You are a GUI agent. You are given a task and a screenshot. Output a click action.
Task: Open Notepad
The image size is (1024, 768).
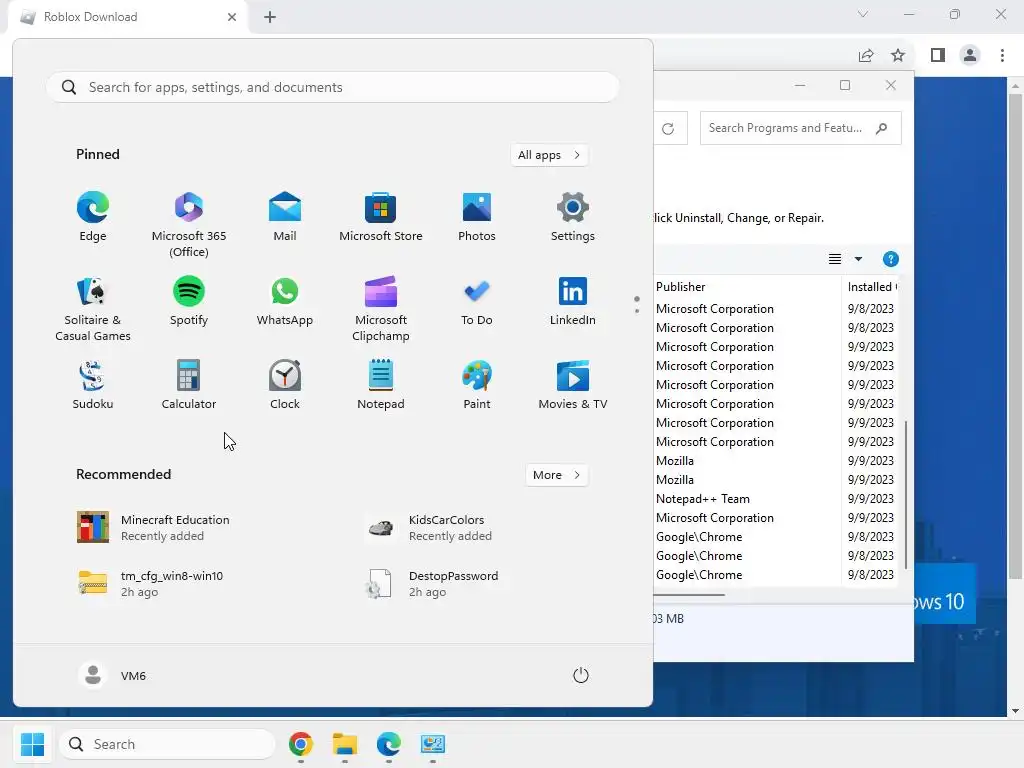coord(381,385)
